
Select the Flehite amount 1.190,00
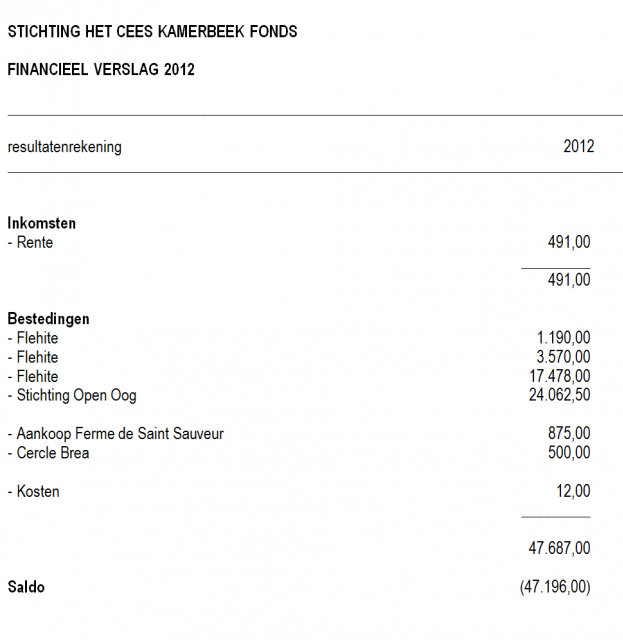[x=563, y=338]
